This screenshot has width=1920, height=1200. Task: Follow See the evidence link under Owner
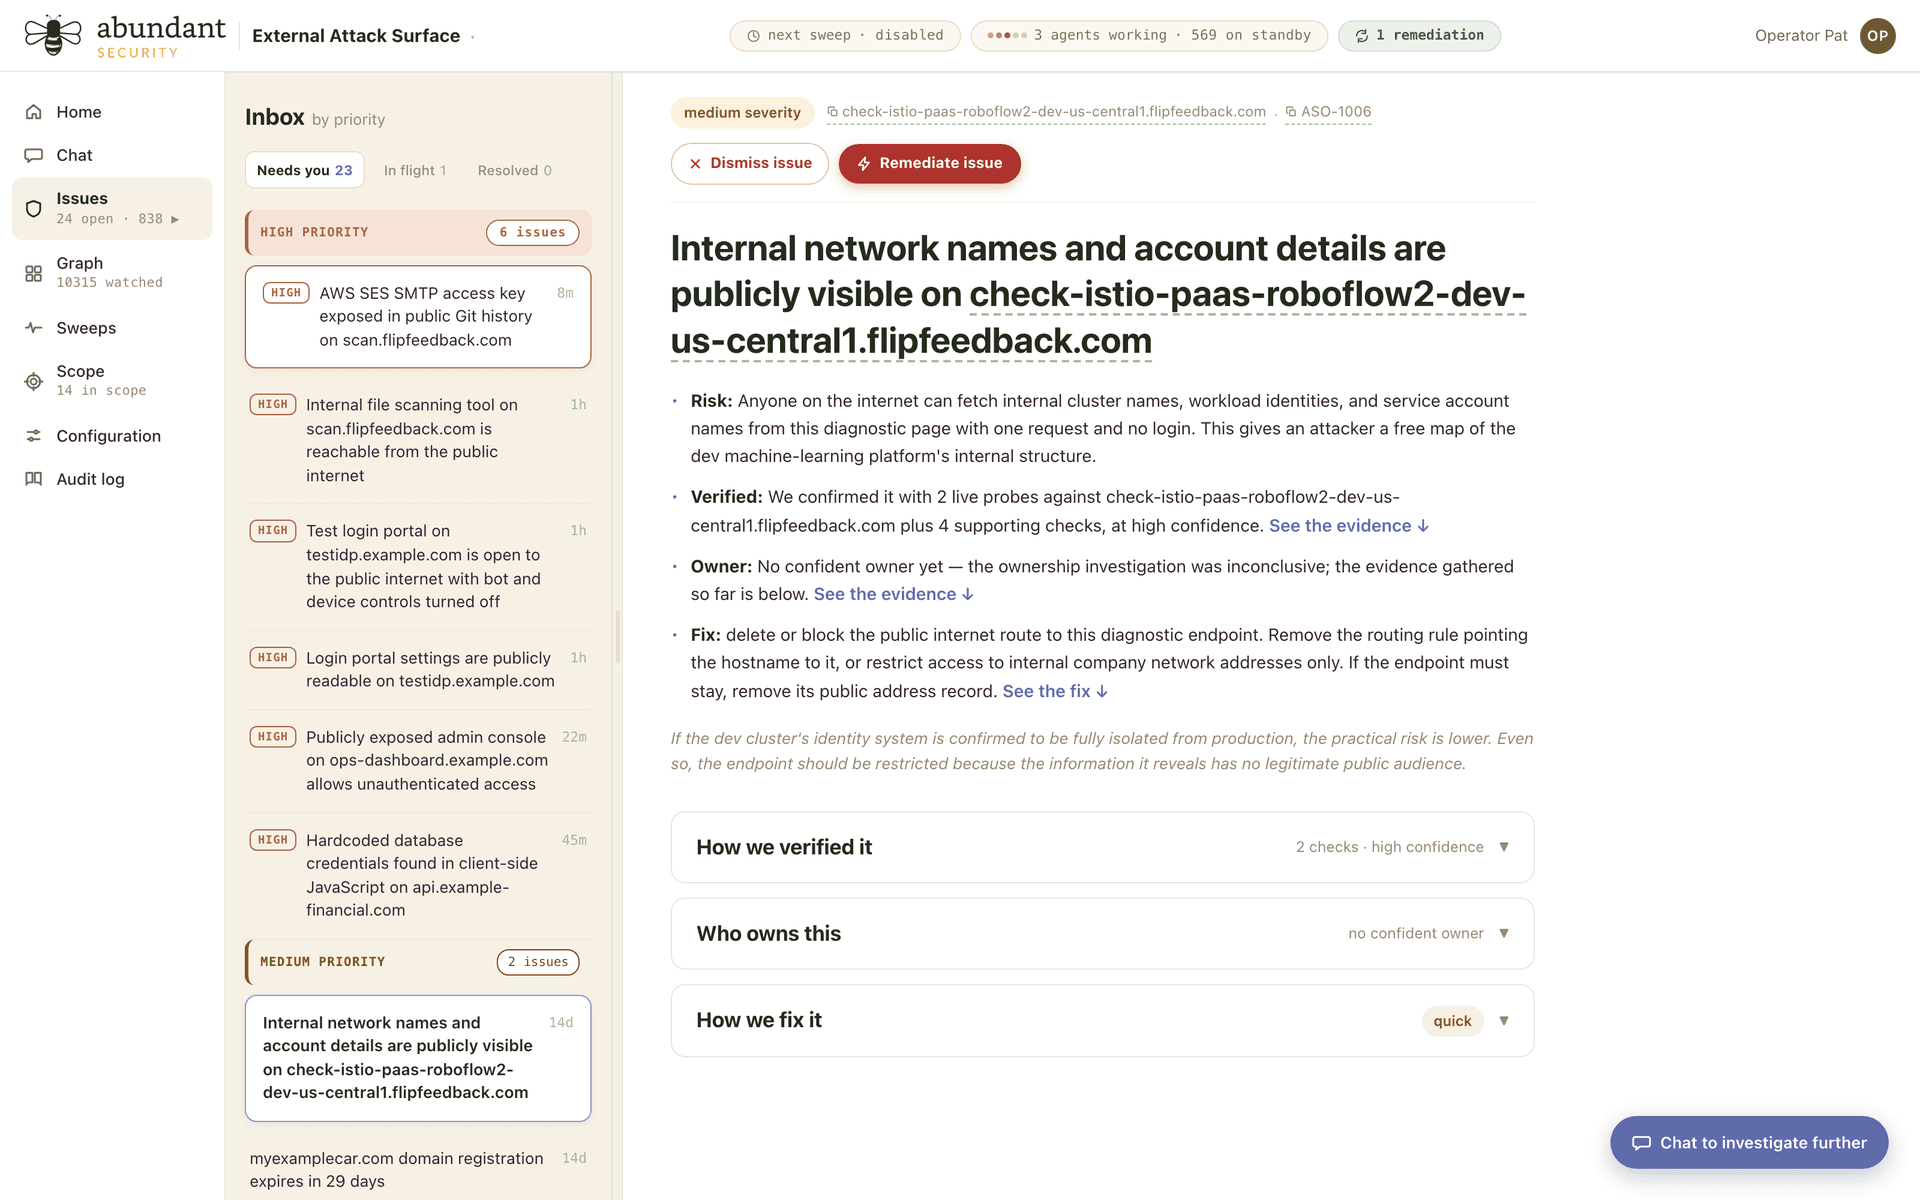point(893,594)
